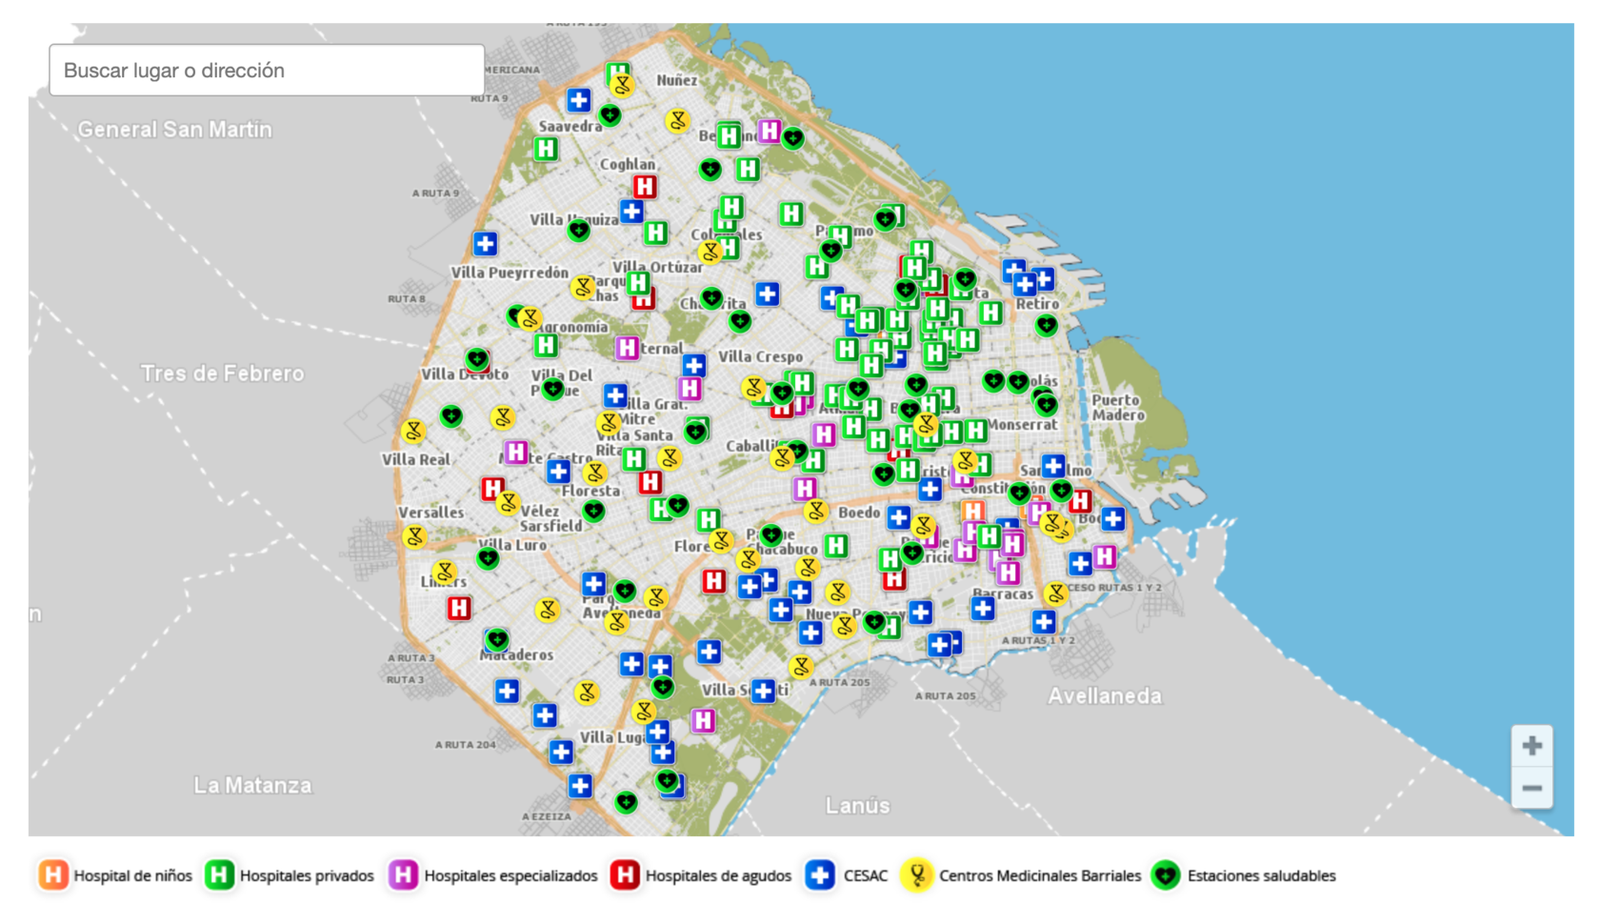Click the red Hospitales de agudos legend icon

625,875
